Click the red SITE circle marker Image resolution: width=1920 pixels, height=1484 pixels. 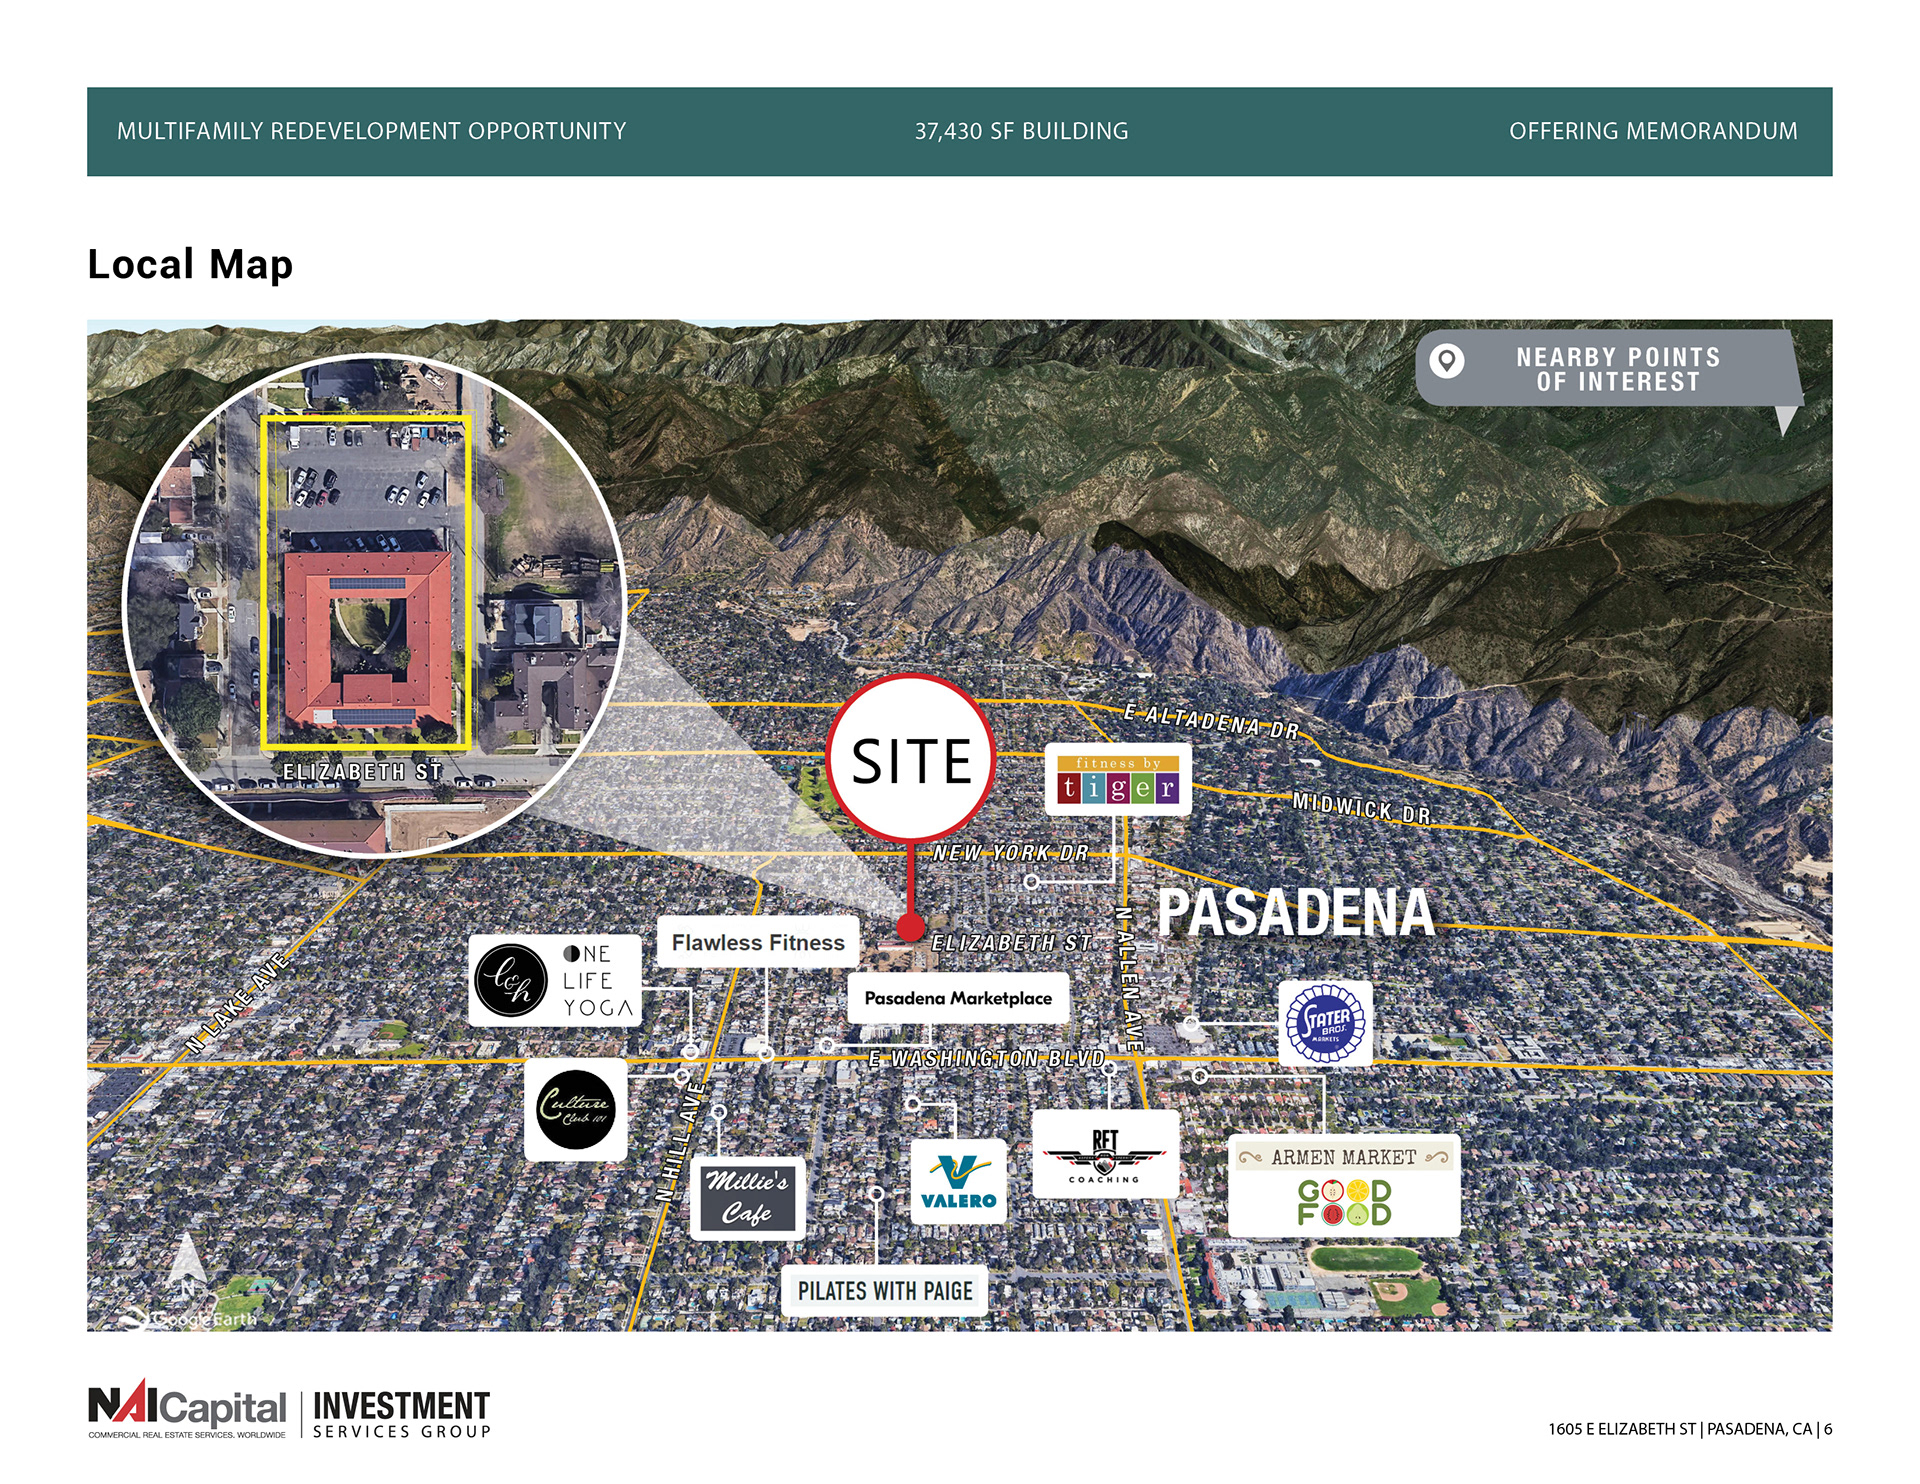911,759
